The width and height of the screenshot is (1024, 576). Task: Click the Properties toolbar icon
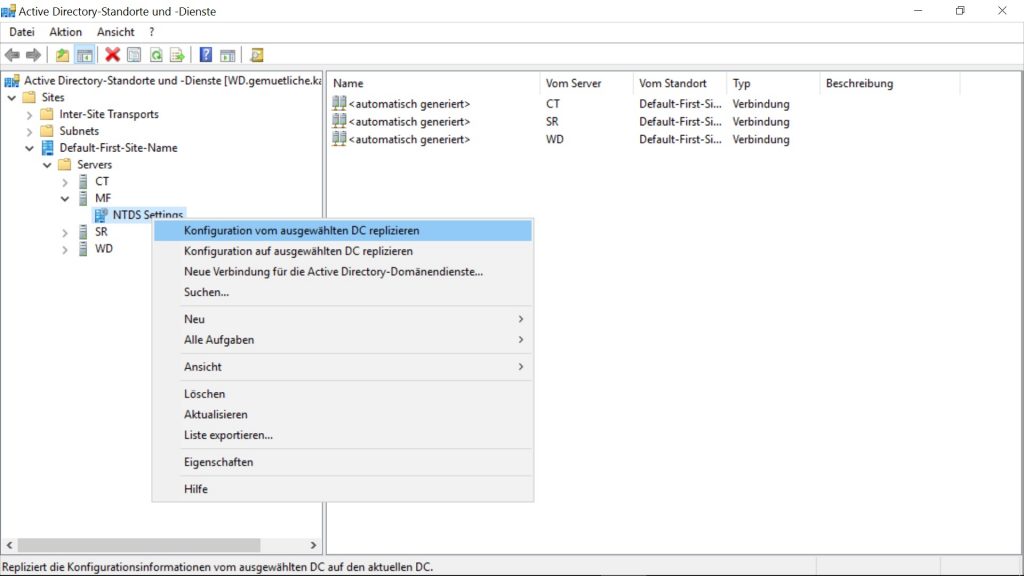coord(134,56)
